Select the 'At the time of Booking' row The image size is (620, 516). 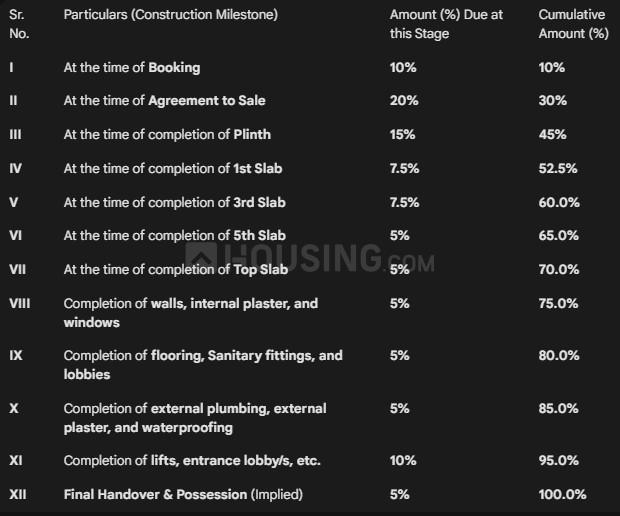pos(132,67)
